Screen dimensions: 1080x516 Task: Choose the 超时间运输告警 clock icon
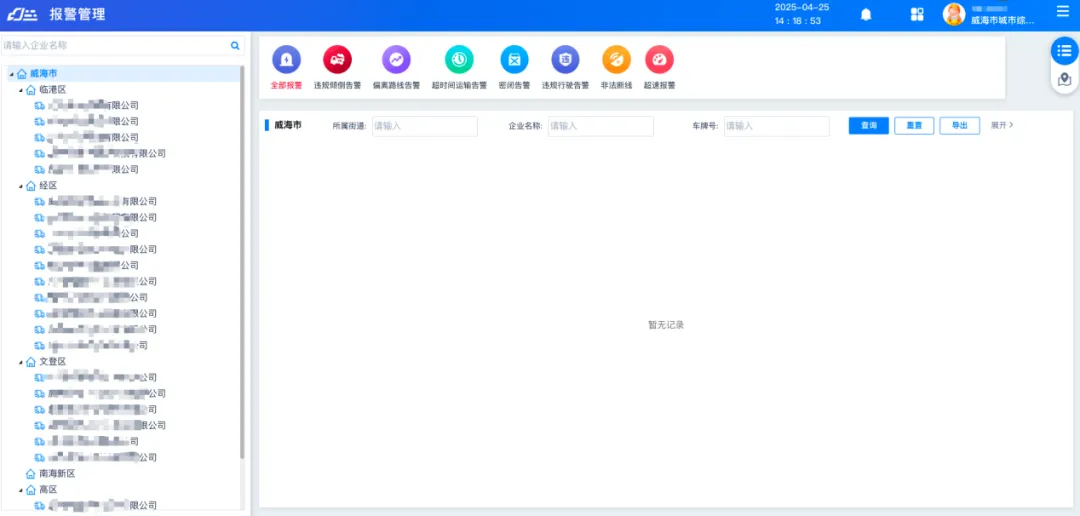click(459, 60)
